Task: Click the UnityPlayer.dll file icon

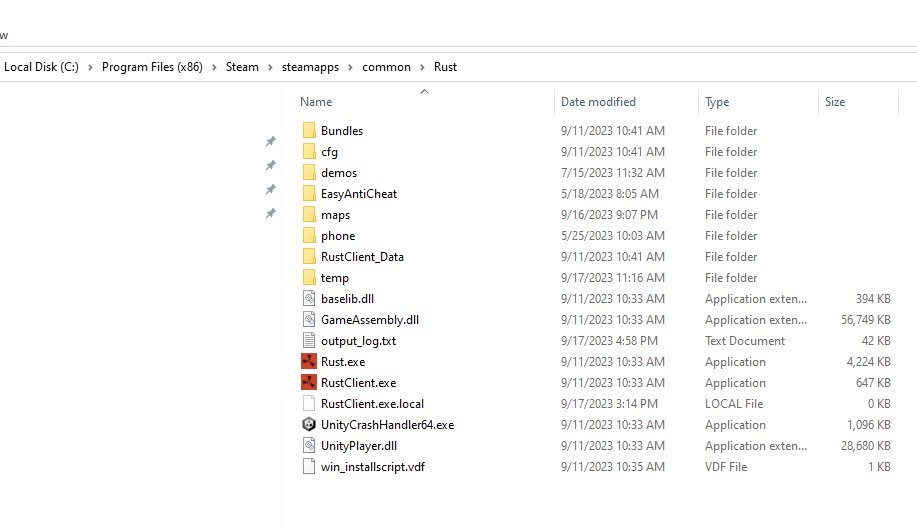Action: pos(309,446)
